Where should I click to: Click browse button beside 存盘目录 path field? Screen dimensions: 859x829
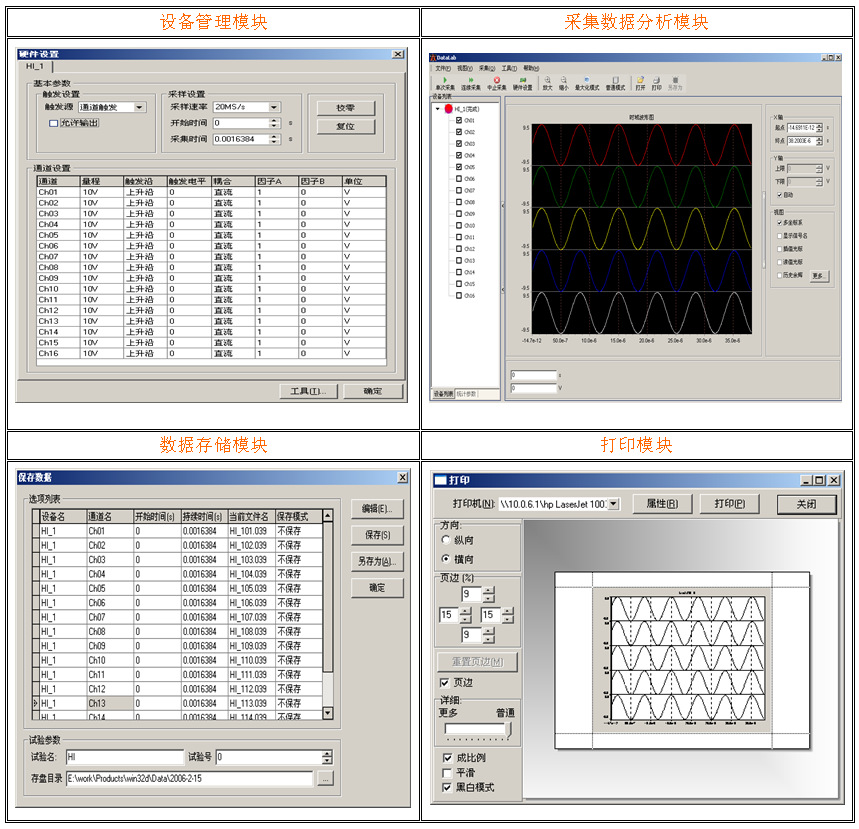click(325, 779)
